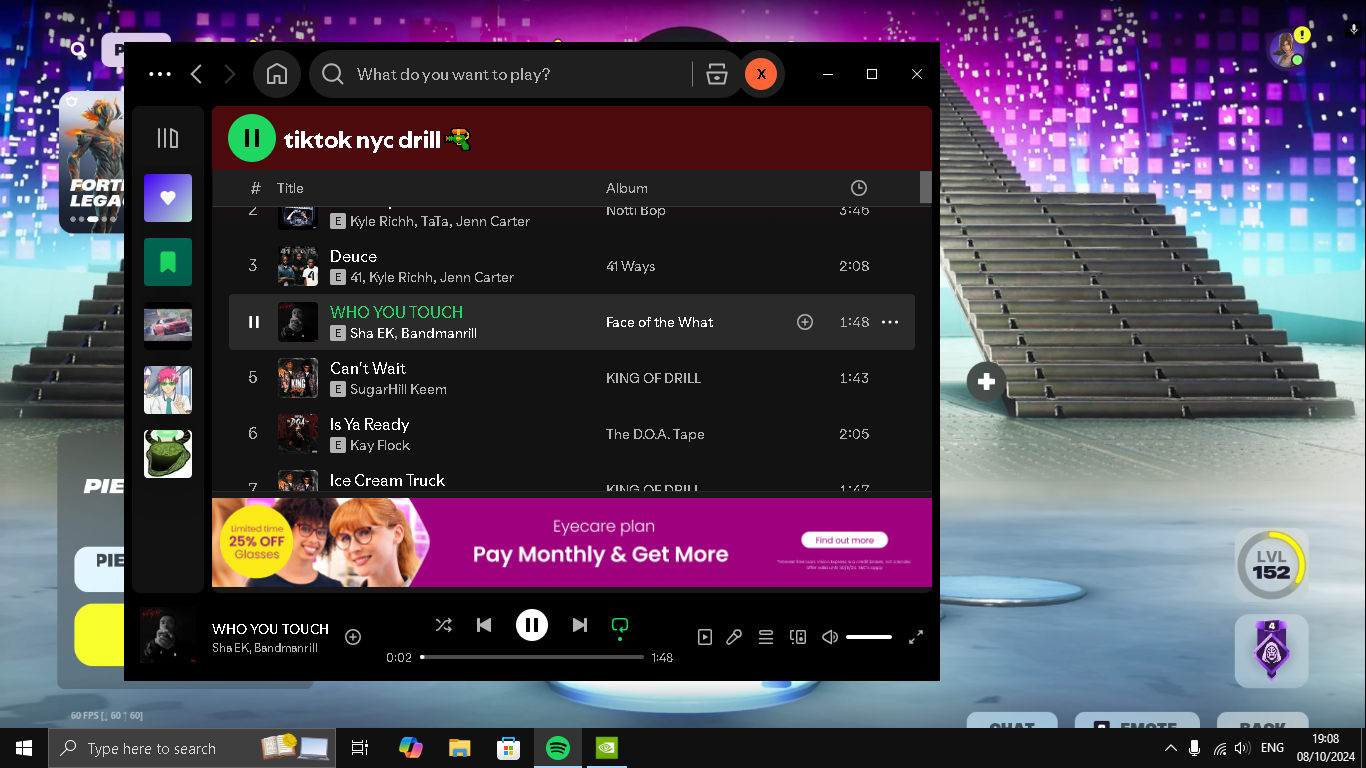Add WHO YOU TOUCH row to Liked Songs
Viewport: 1366px width, 768px height.
[805, 322]
